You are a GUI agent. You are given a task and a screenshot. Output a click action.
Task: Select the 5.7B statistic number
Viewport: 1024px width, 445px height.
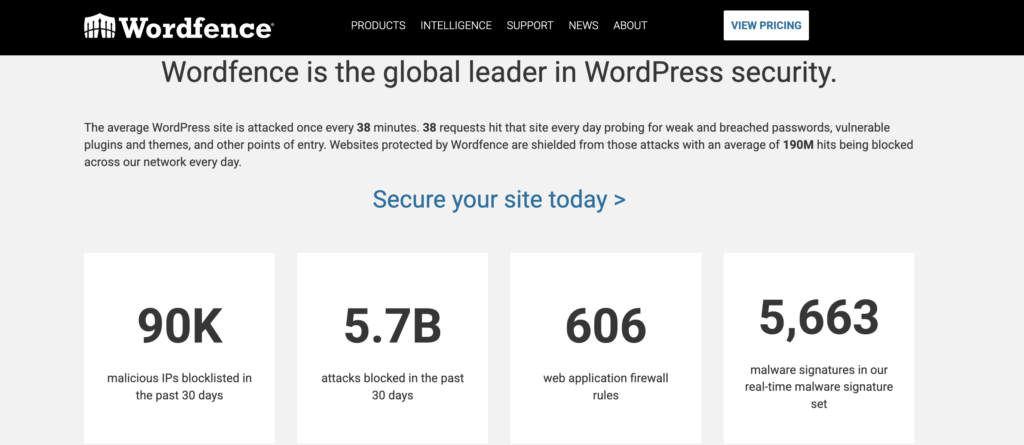pyautogui.click(x=392, y=326)
